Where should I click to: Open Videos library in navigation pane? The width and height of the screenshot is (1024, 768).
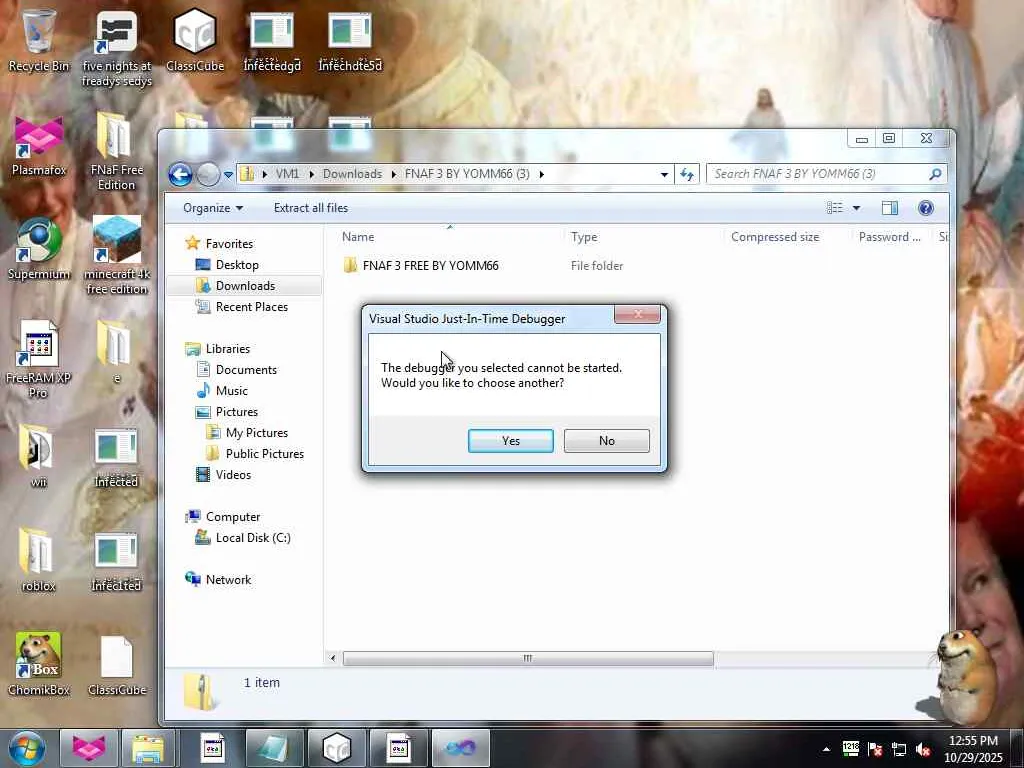pyautogui.click(x=233, y=475)
